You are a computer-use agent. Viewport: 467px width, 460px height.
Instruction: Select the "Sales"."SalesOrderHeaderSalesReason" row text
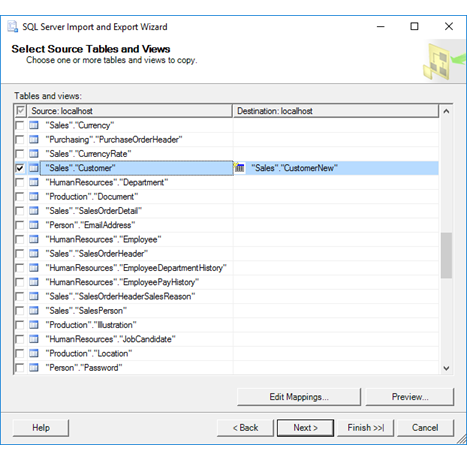(x=120, y=297)
